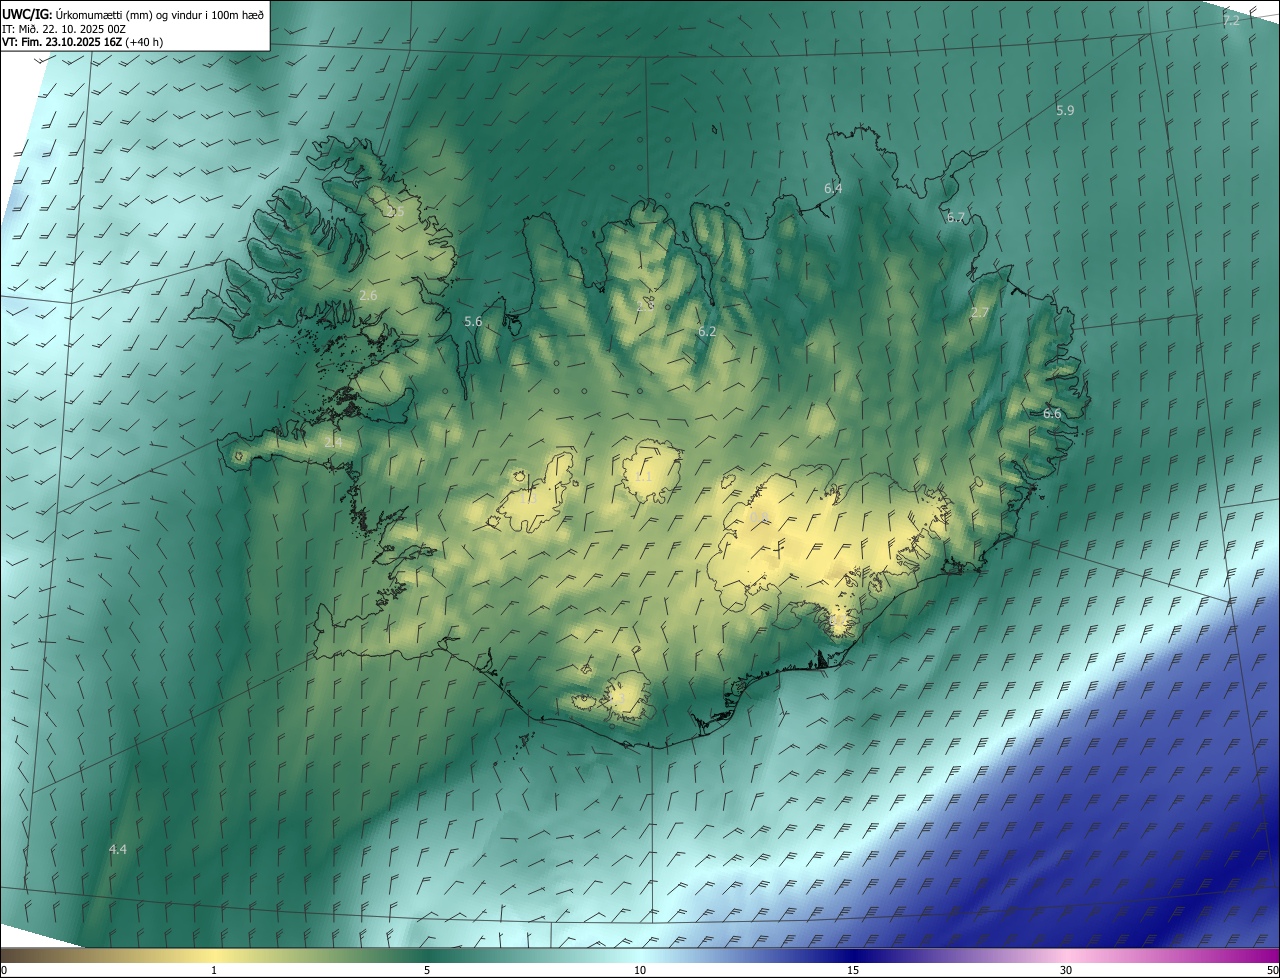Click the 5.6 value on the map
Screen dimensions: 1280x978
(x=473, y=321)
